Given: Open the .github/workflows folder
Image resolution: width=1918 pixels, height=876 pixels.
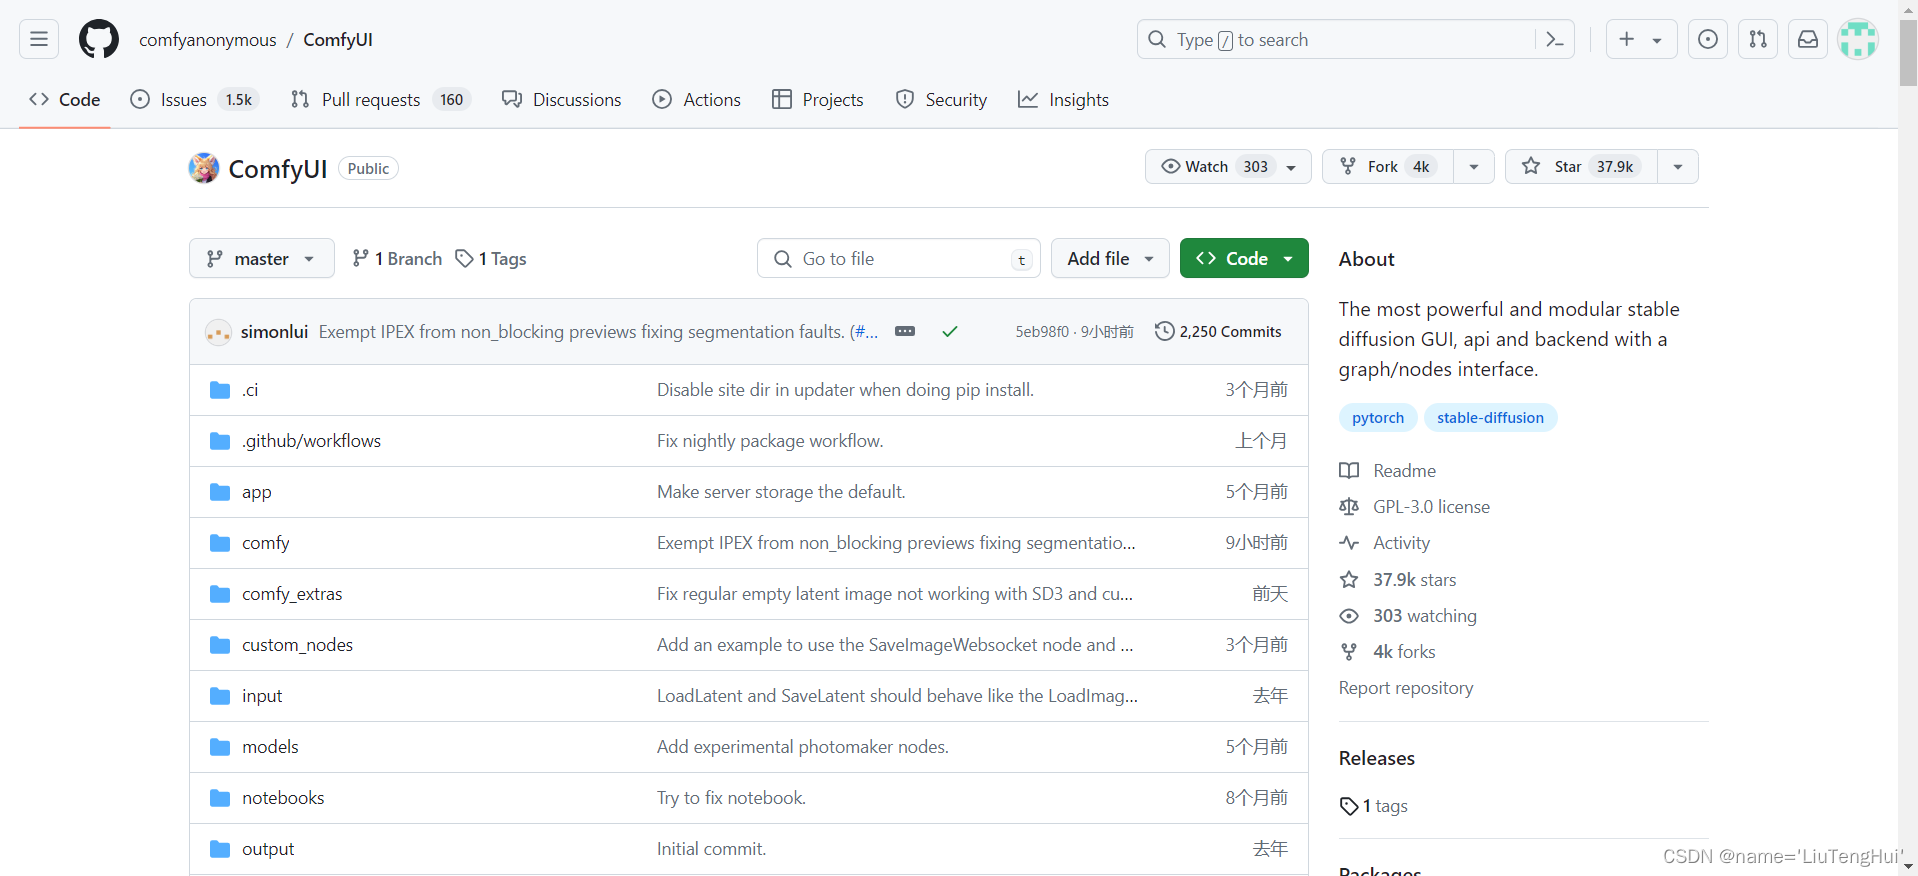Looking at the screenshot, I should 311,441.
